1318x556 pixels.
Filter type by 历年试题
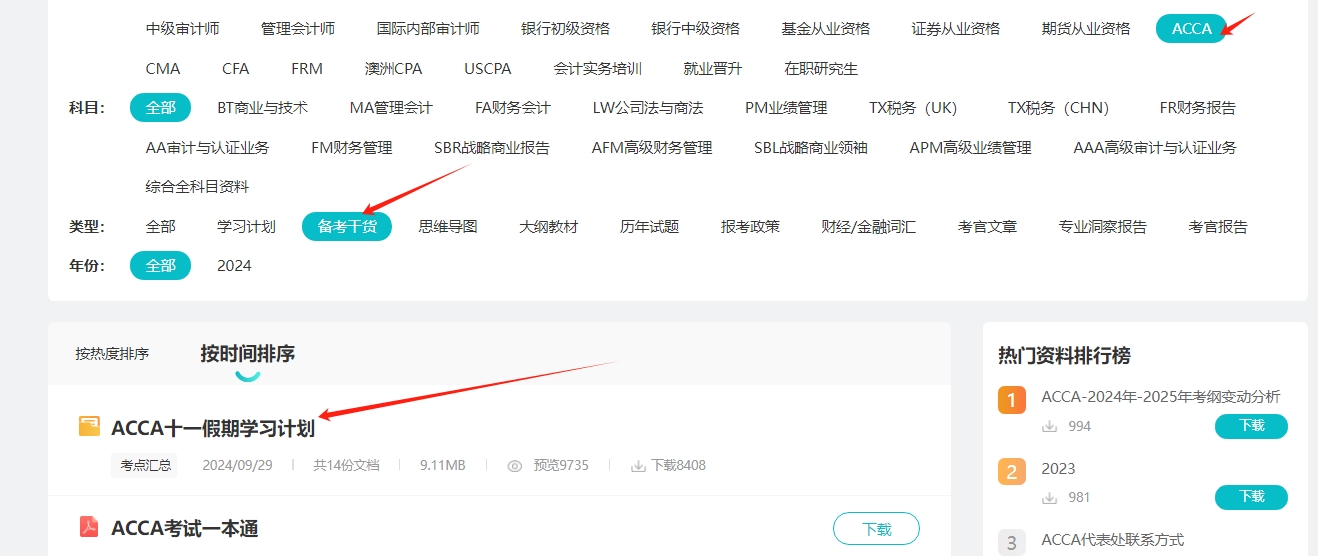pyautogui.click(x=649, y=227)
